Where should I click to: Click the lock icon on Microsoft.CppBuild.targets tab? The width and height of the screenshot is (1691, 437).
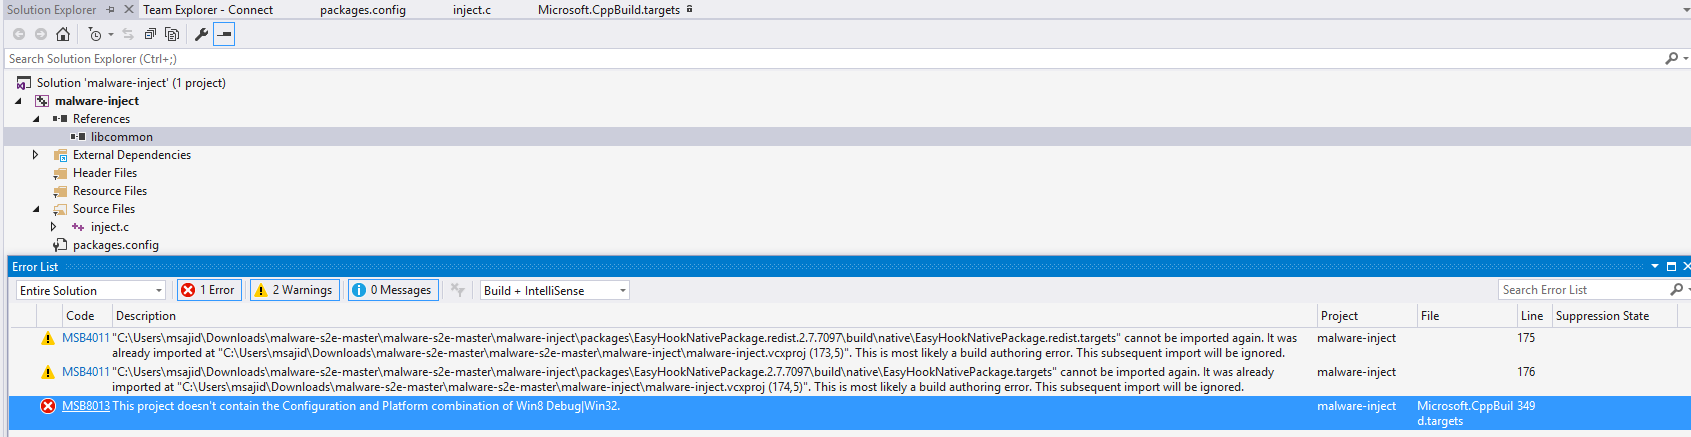point(689,9)
